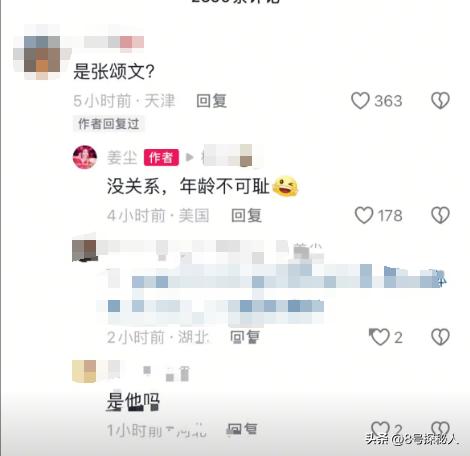Open the username 姜尘 profile link
The width and height of the screenshot is (470, 456).
[122, 157]
